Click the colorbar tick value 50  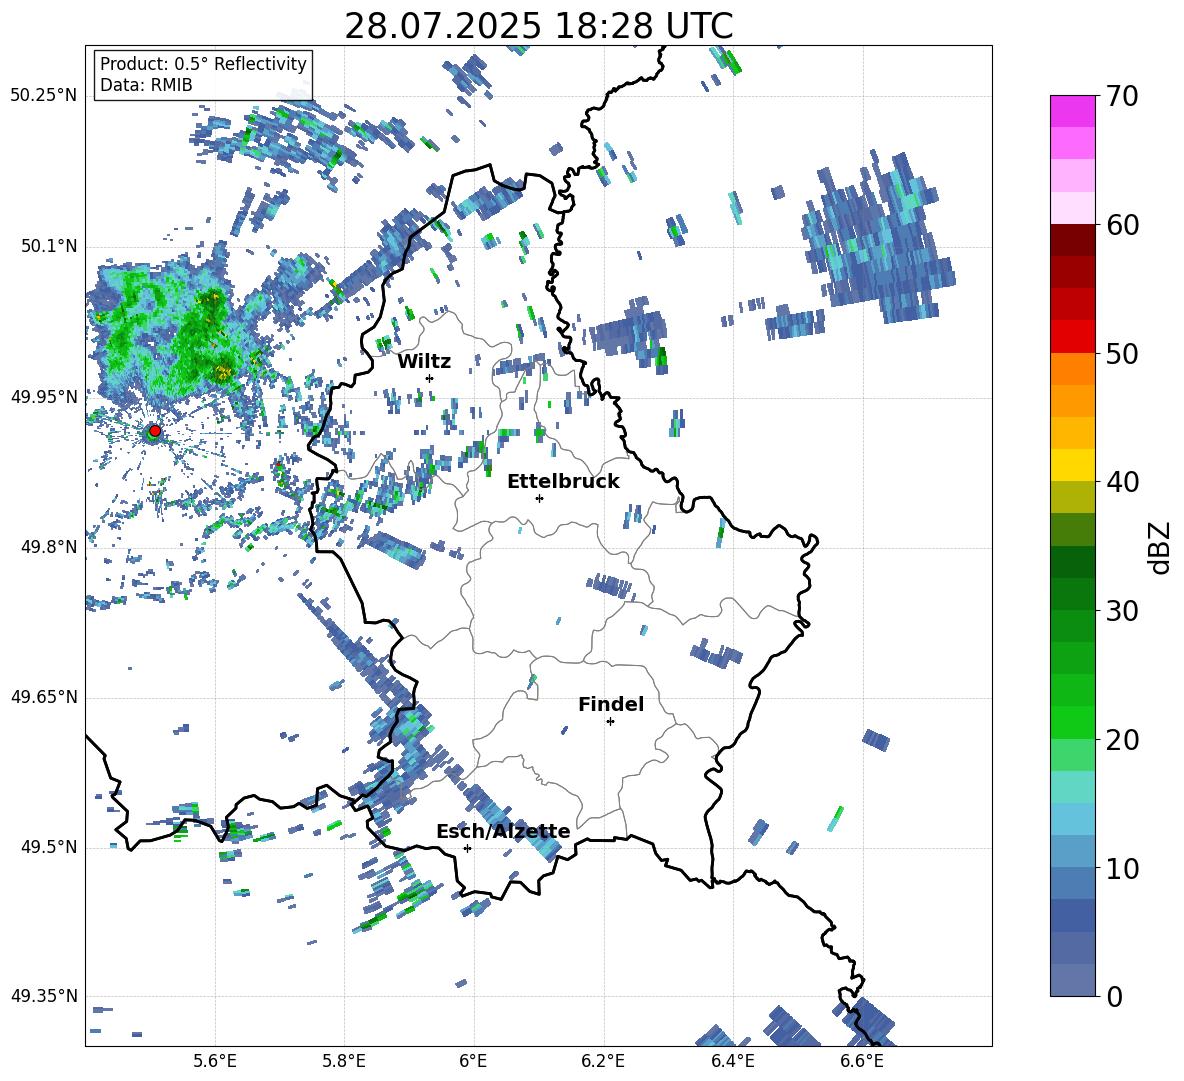tap(1122, 354)
